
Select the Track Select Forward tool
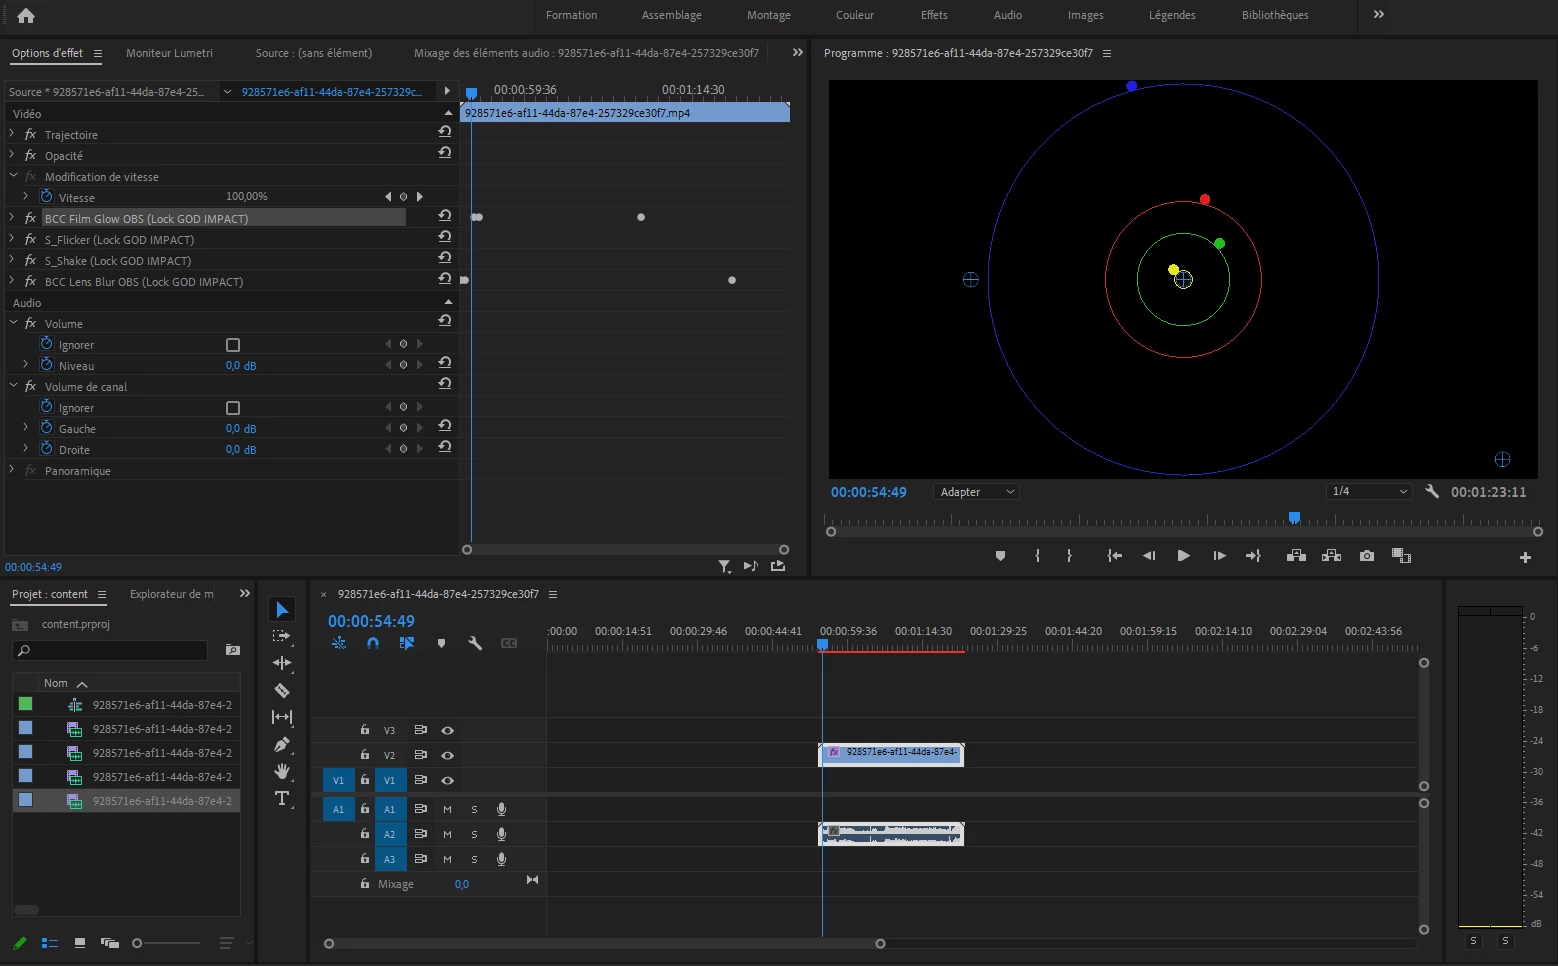click(x=282, y=636)
